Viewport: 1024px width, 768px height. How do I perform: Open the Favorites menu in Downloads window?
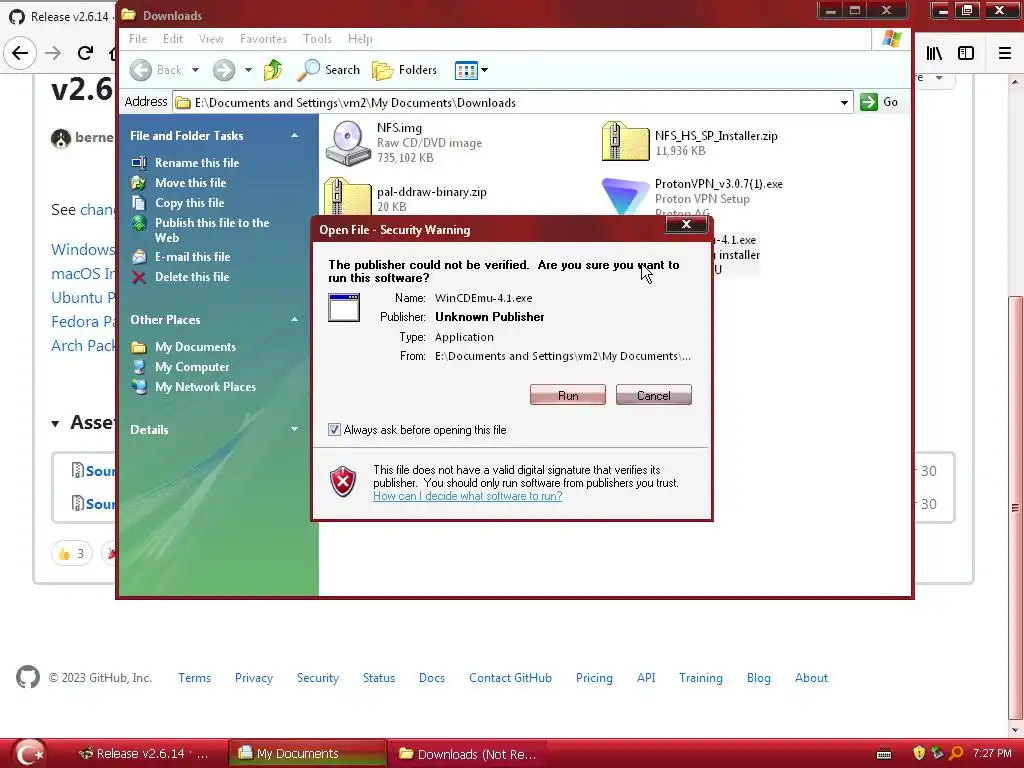point(263,39)
